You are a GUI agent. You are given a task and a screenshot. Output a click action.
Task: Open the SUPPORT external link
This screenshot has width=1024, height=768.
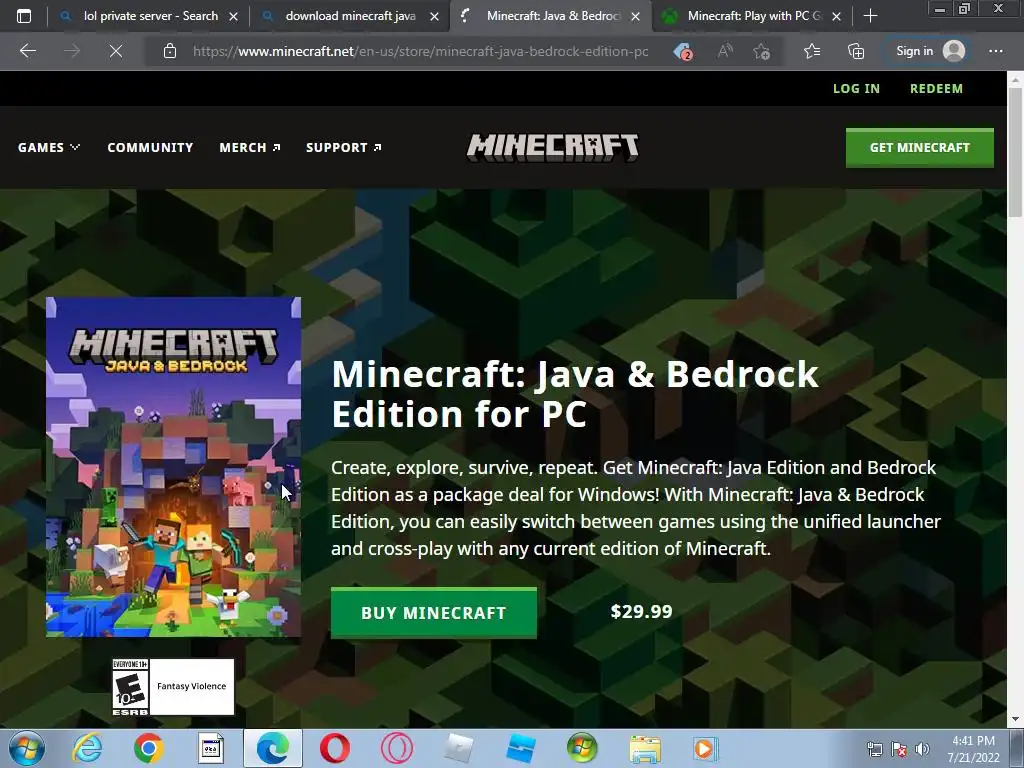pyautogui.click(x=344, y=148)
